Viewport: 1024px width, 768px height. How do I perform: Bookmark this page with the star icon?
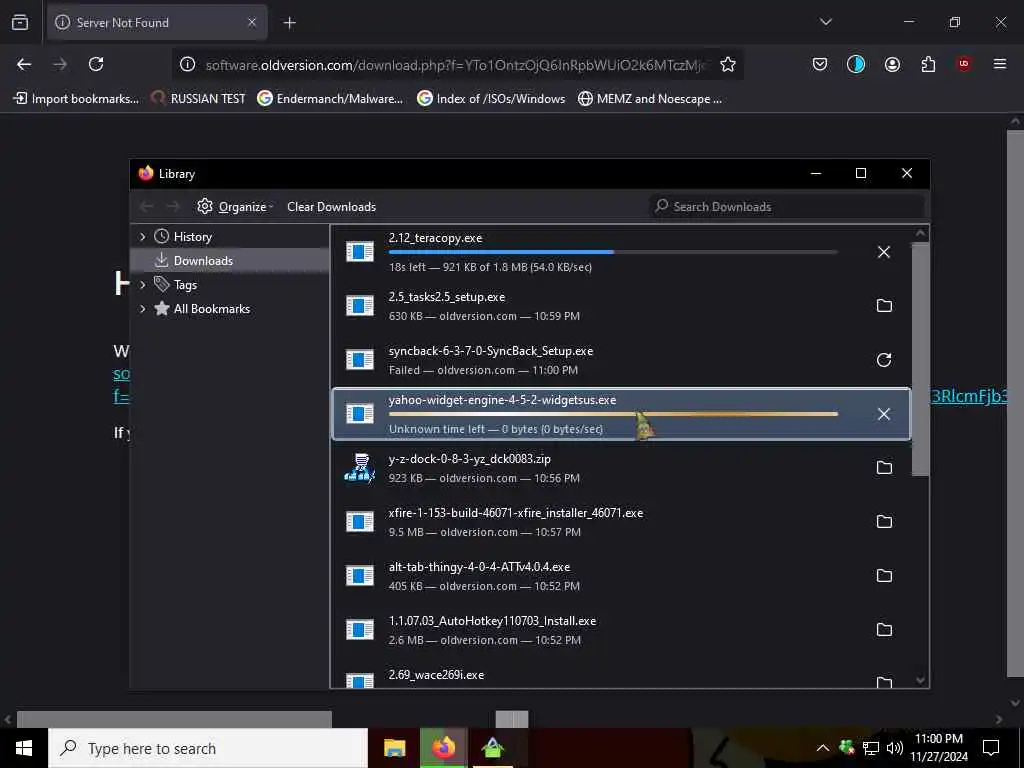(x=728, y=64)
